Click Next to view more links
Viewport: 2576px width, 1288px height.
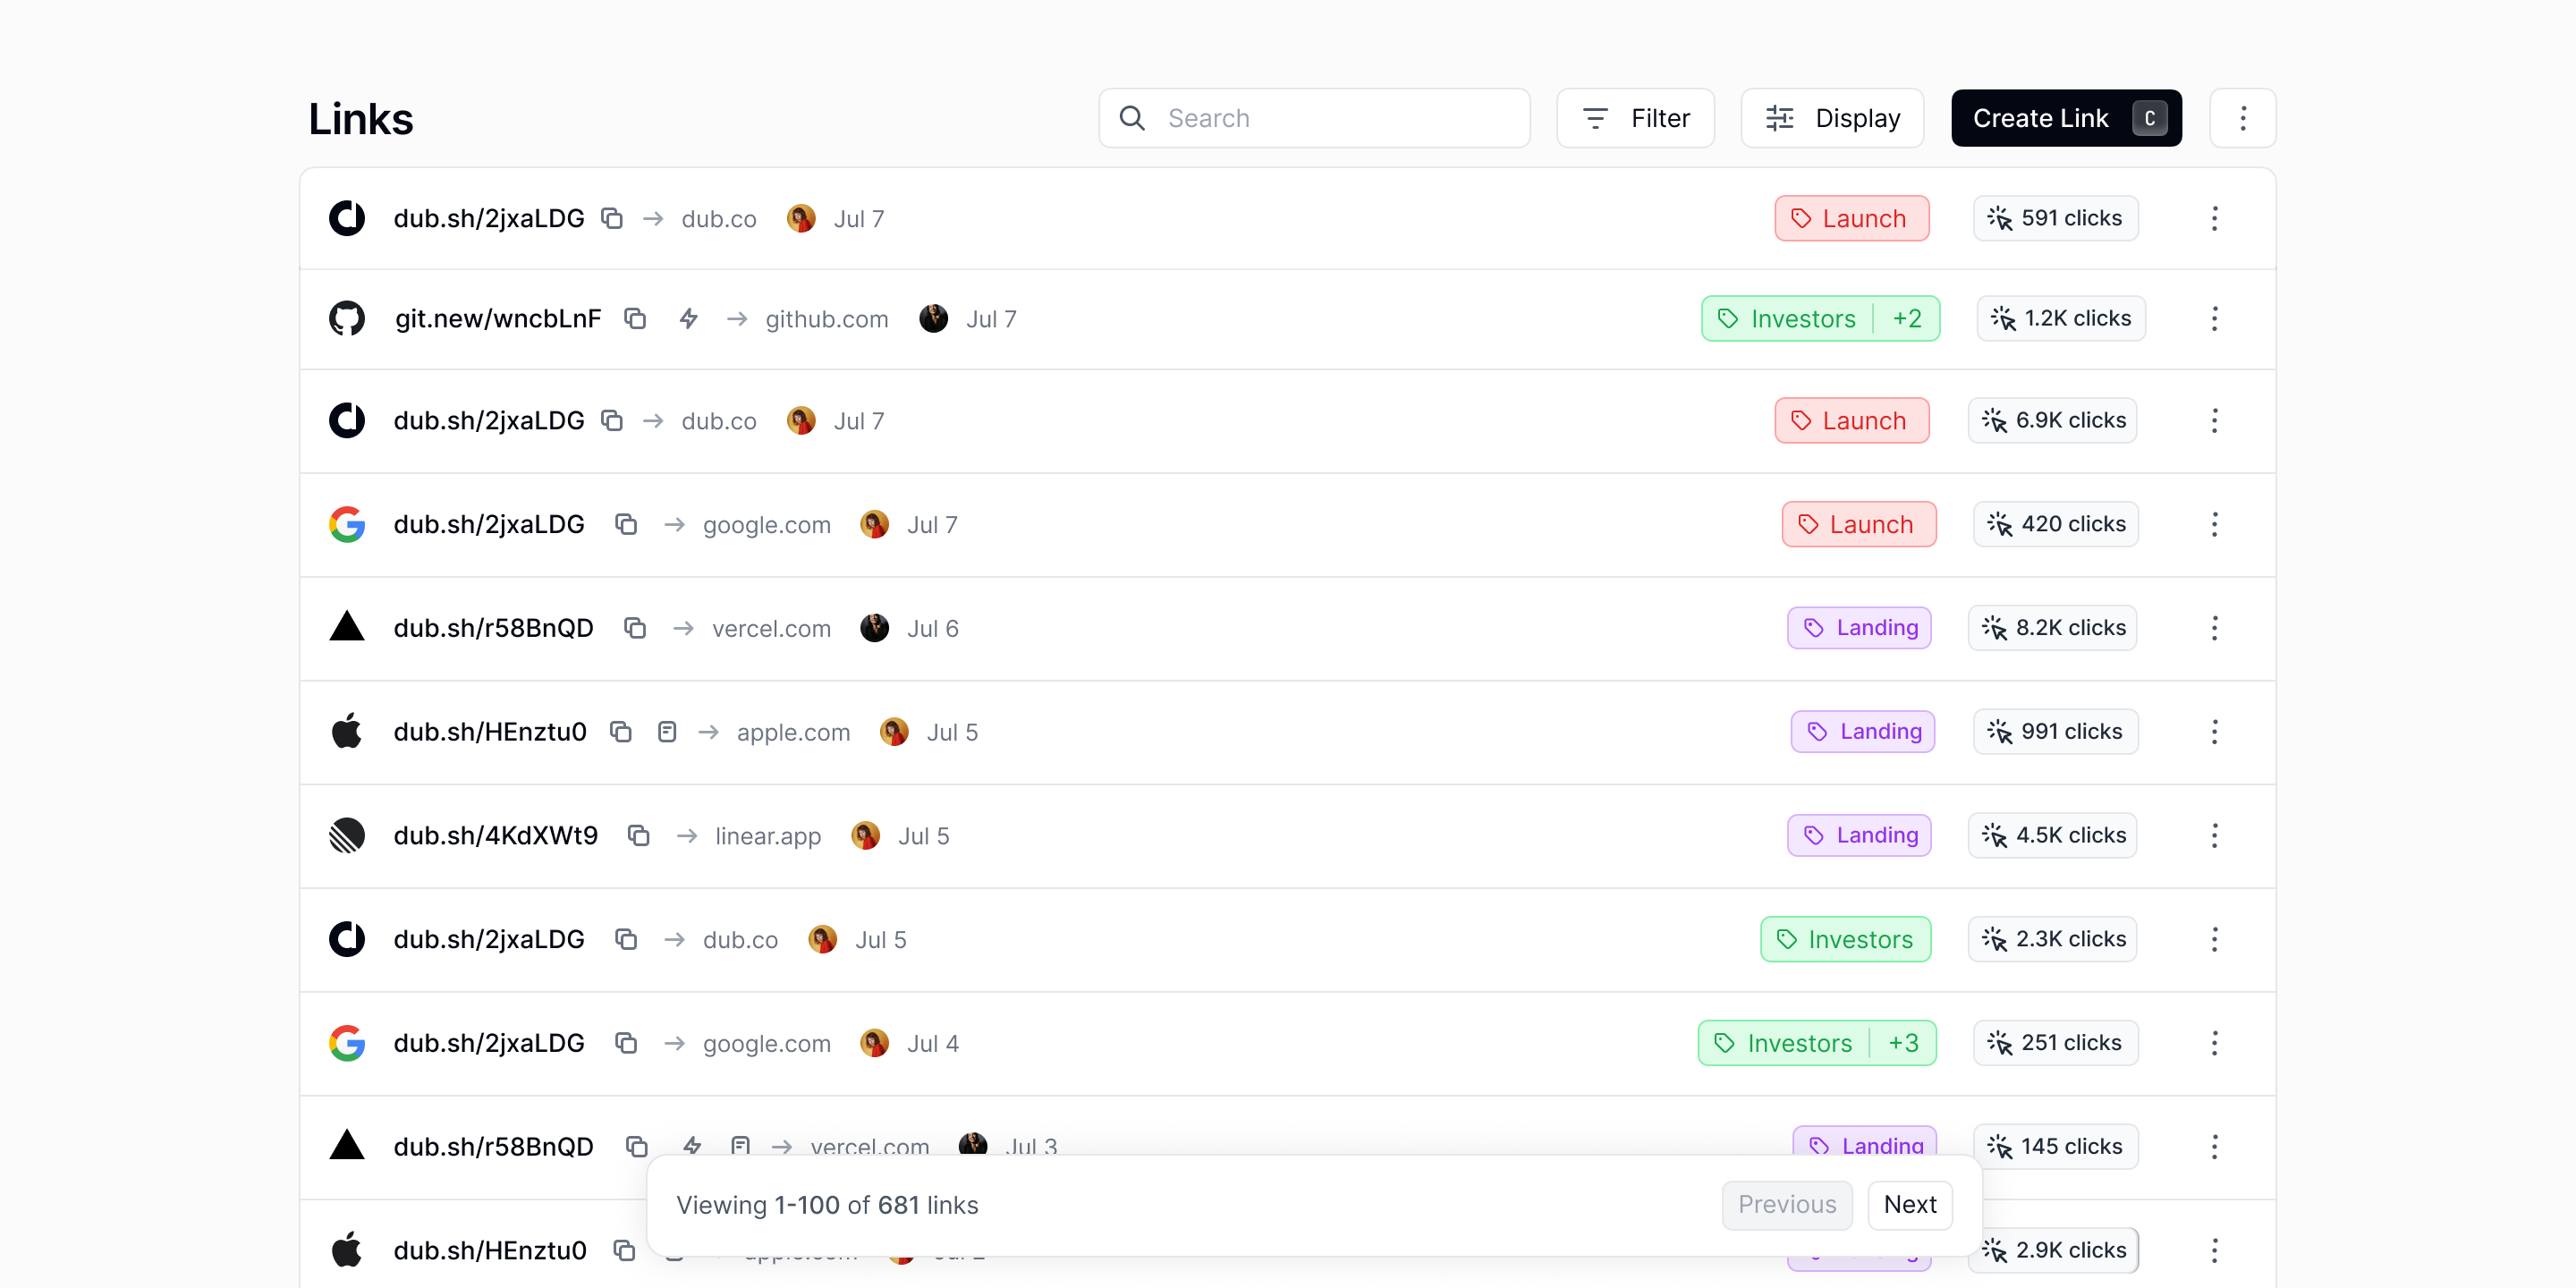click(1910, 1204)
